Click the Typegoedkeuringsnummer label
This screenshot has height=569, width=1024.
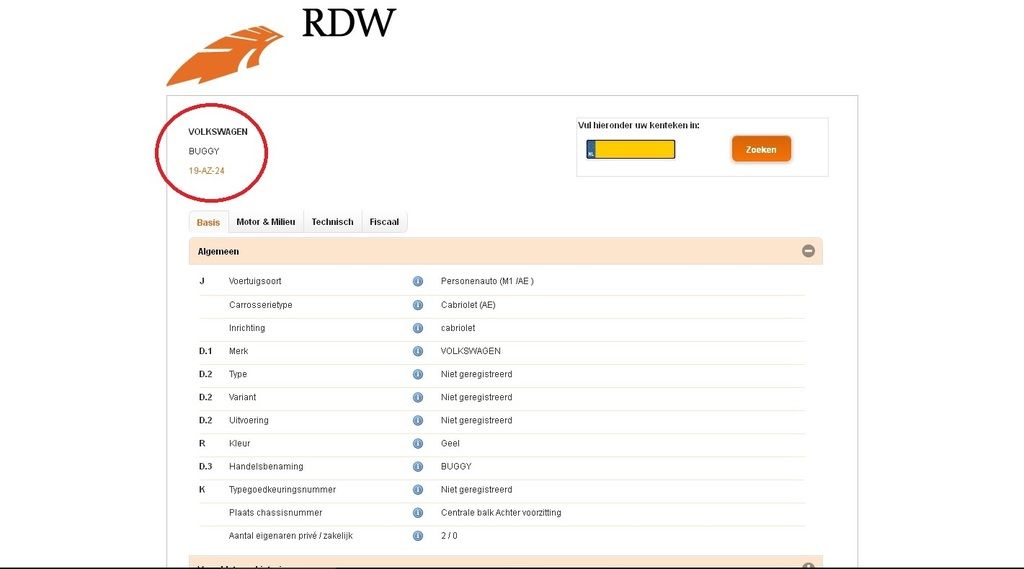[x=282, y=490]
